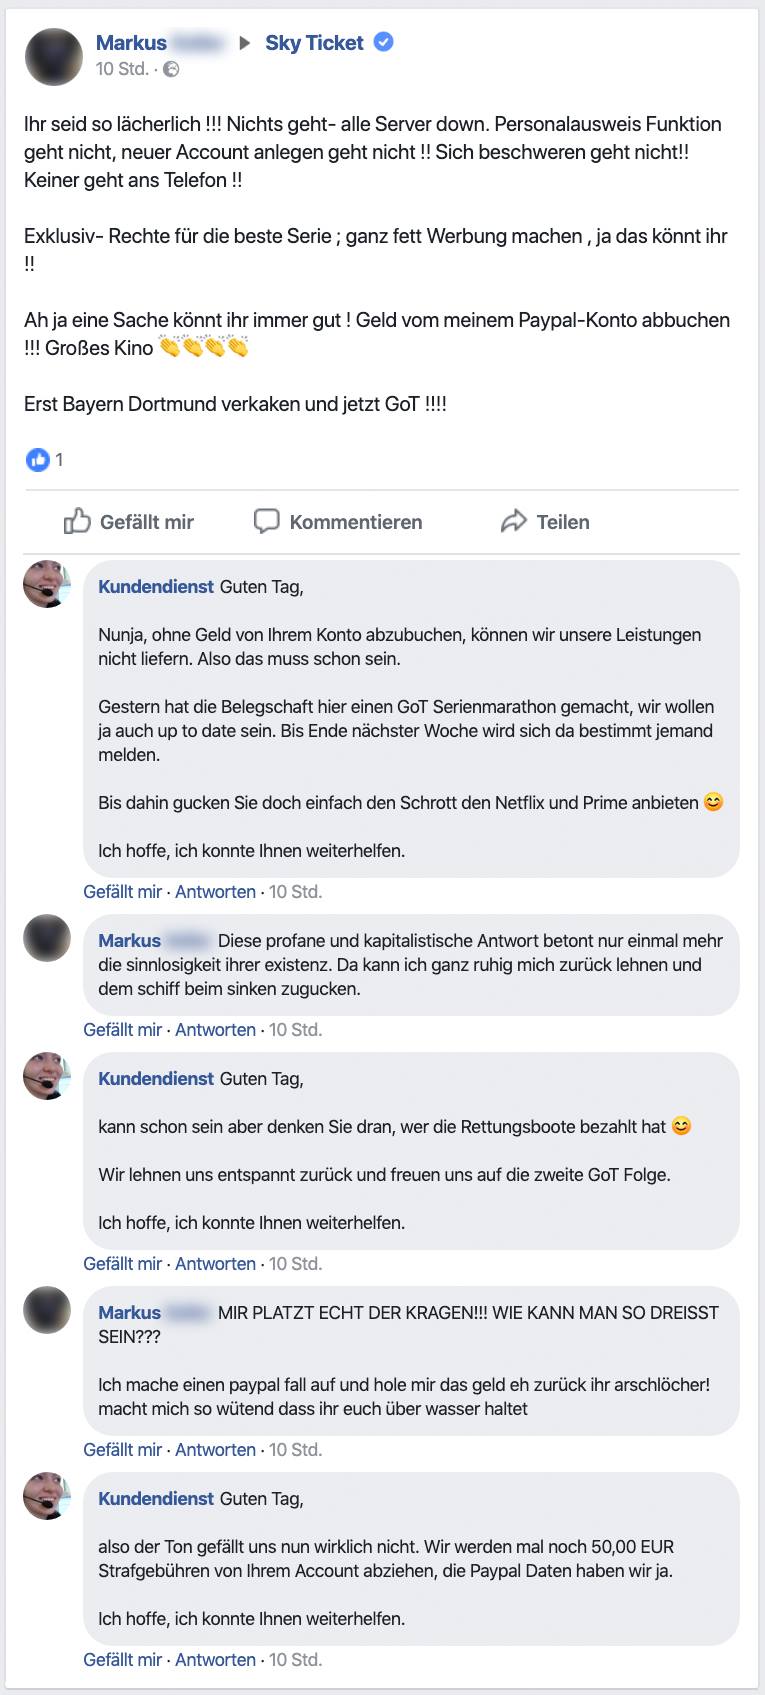765x1695 pixels.
Task: Click the thumbs-up icon on Gefällt mir button
Action: [77, 521]
